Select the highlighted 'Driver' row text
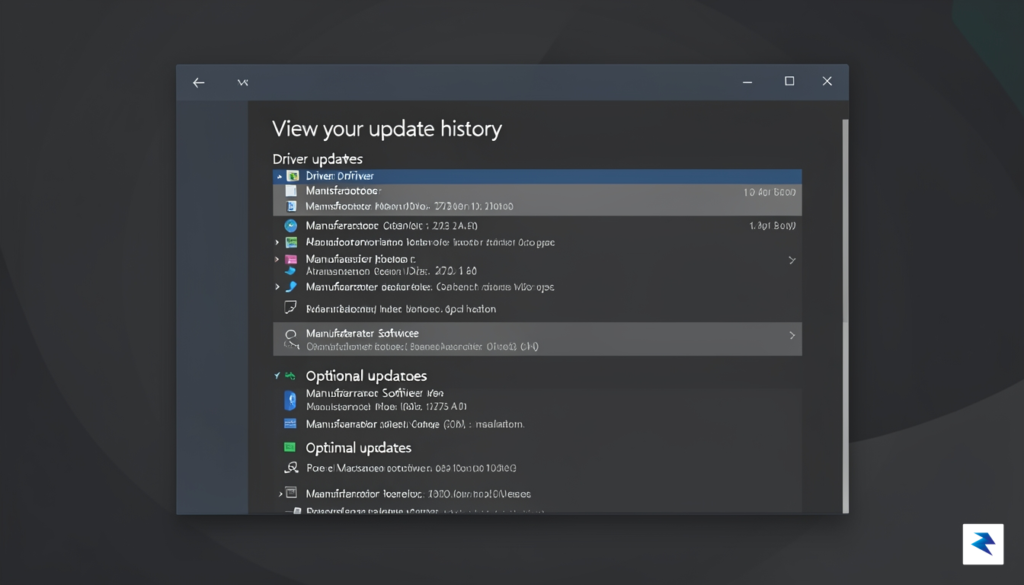The width and height of the screenshot is (1024, 585). 340,176
